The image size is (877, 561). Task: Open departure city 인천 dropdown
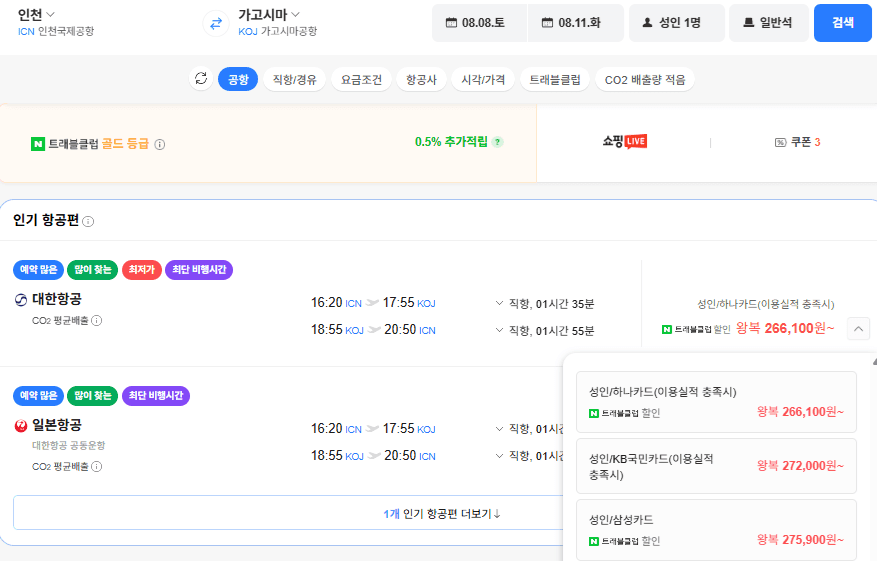click(36, 14)
